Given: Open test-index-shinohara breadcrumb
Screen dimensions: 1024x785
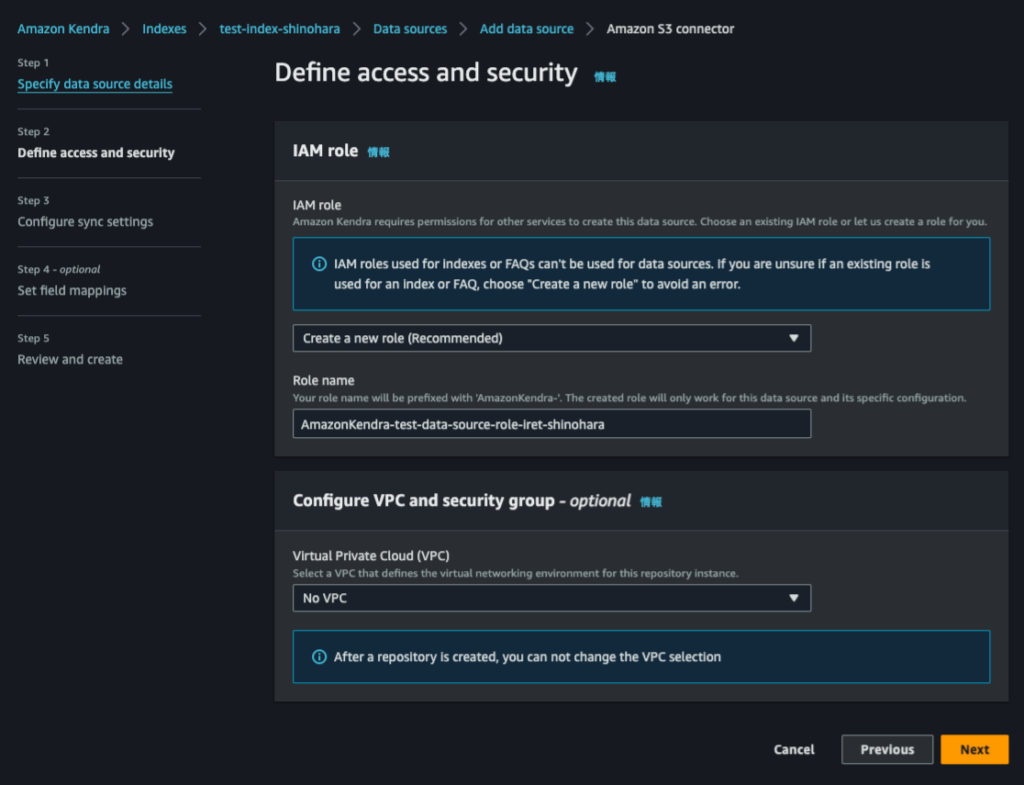Looking at the screenshot, I should click(x=279, y=29).
